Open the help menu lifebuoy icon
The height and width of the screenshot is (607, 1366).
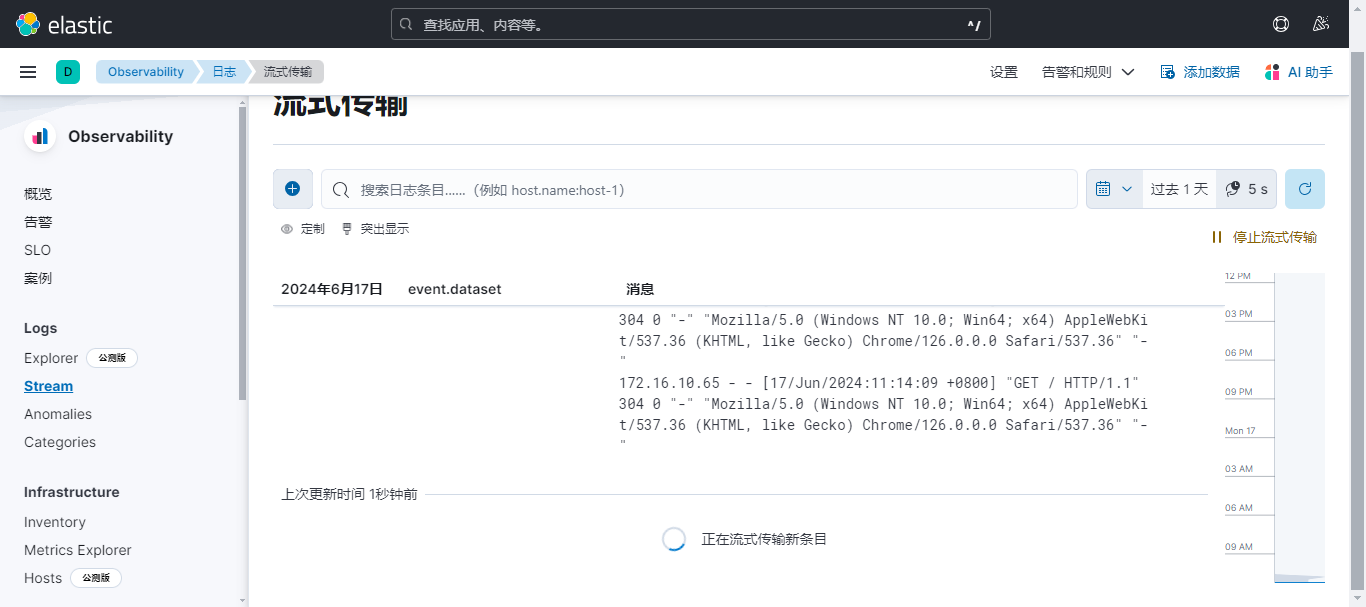pos(1281,24)
